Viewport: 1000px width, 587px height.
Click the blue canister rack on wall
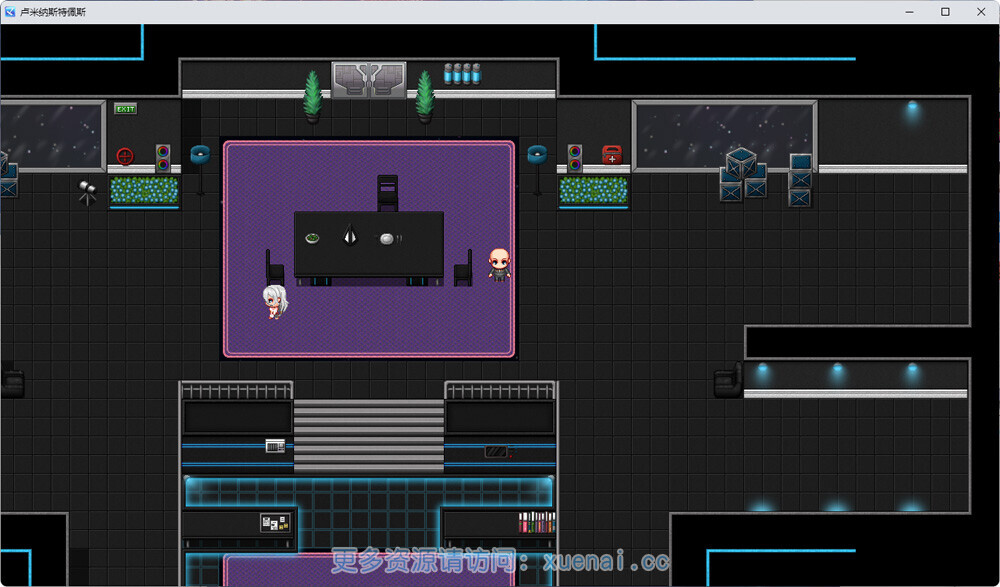462,73
